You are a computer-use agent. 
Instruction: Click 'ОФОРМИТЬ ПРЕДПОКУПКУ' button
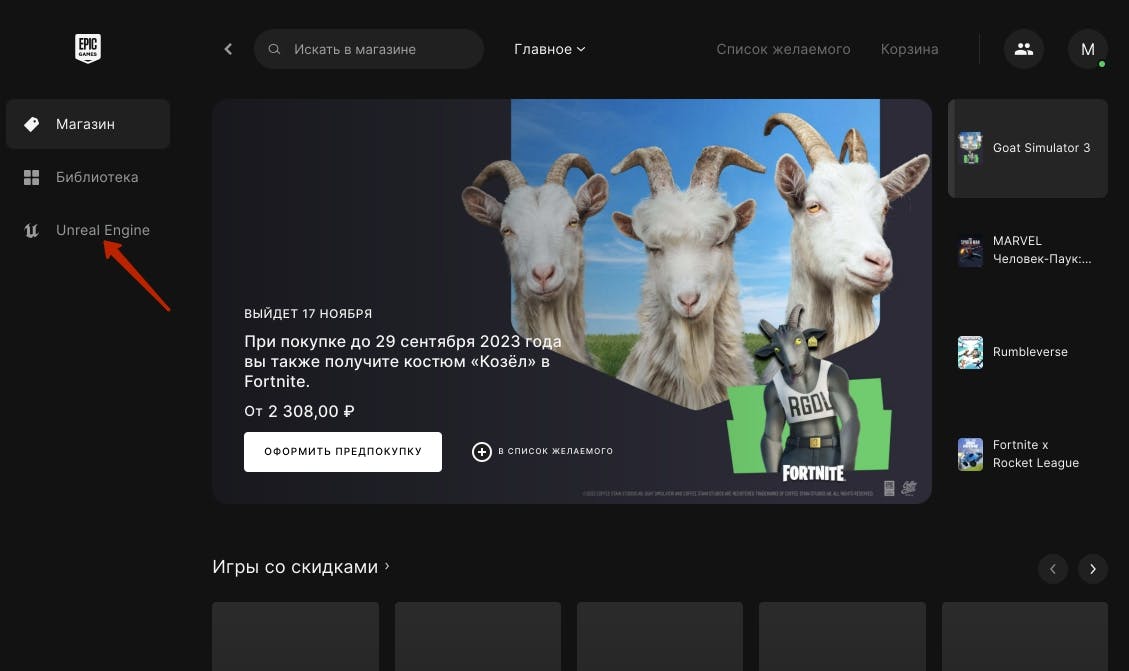[x=343, y=451]
